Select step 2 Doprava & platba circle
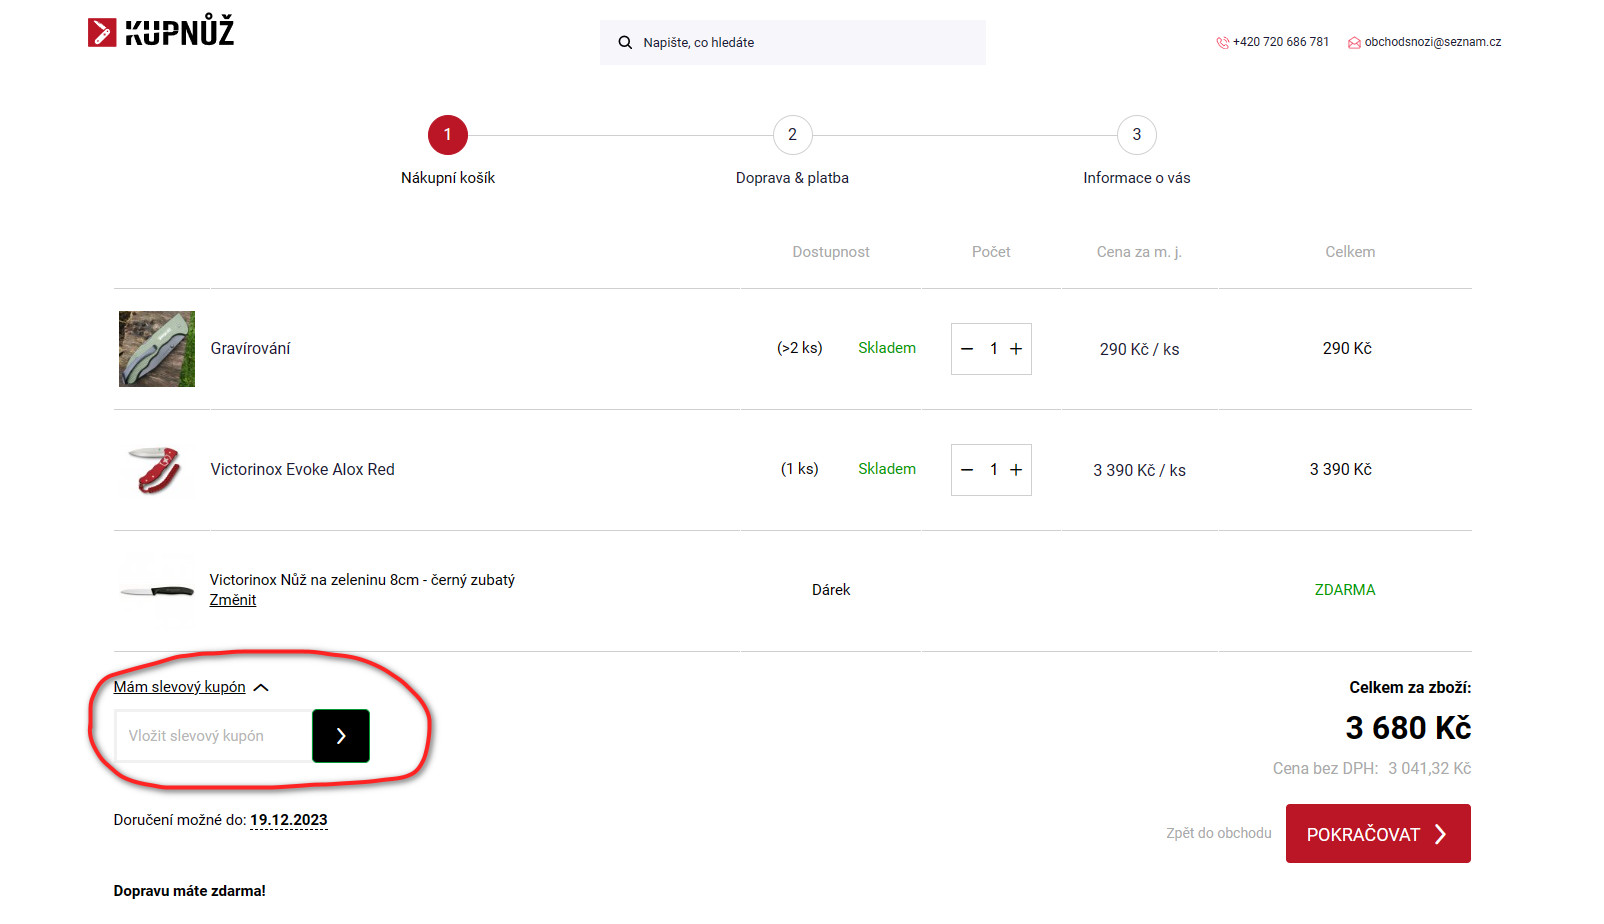Screen dimensions: 1604x924 [x=792, y=135]
